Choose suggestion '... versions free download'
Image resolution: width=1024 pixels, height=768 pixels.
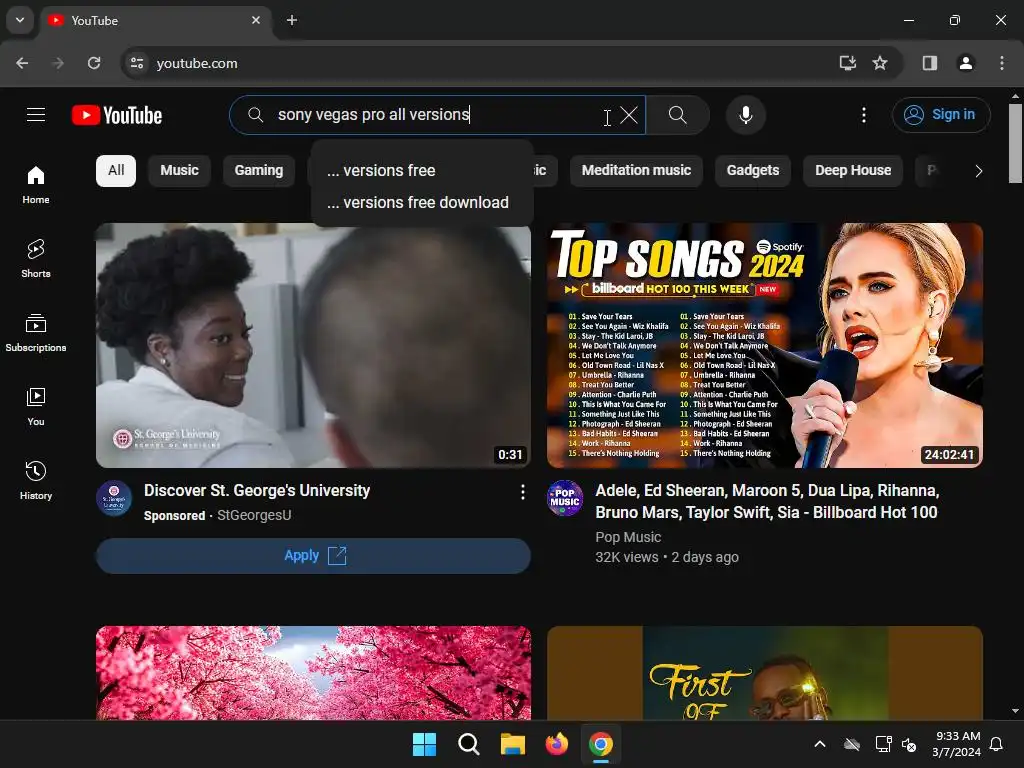423,202
